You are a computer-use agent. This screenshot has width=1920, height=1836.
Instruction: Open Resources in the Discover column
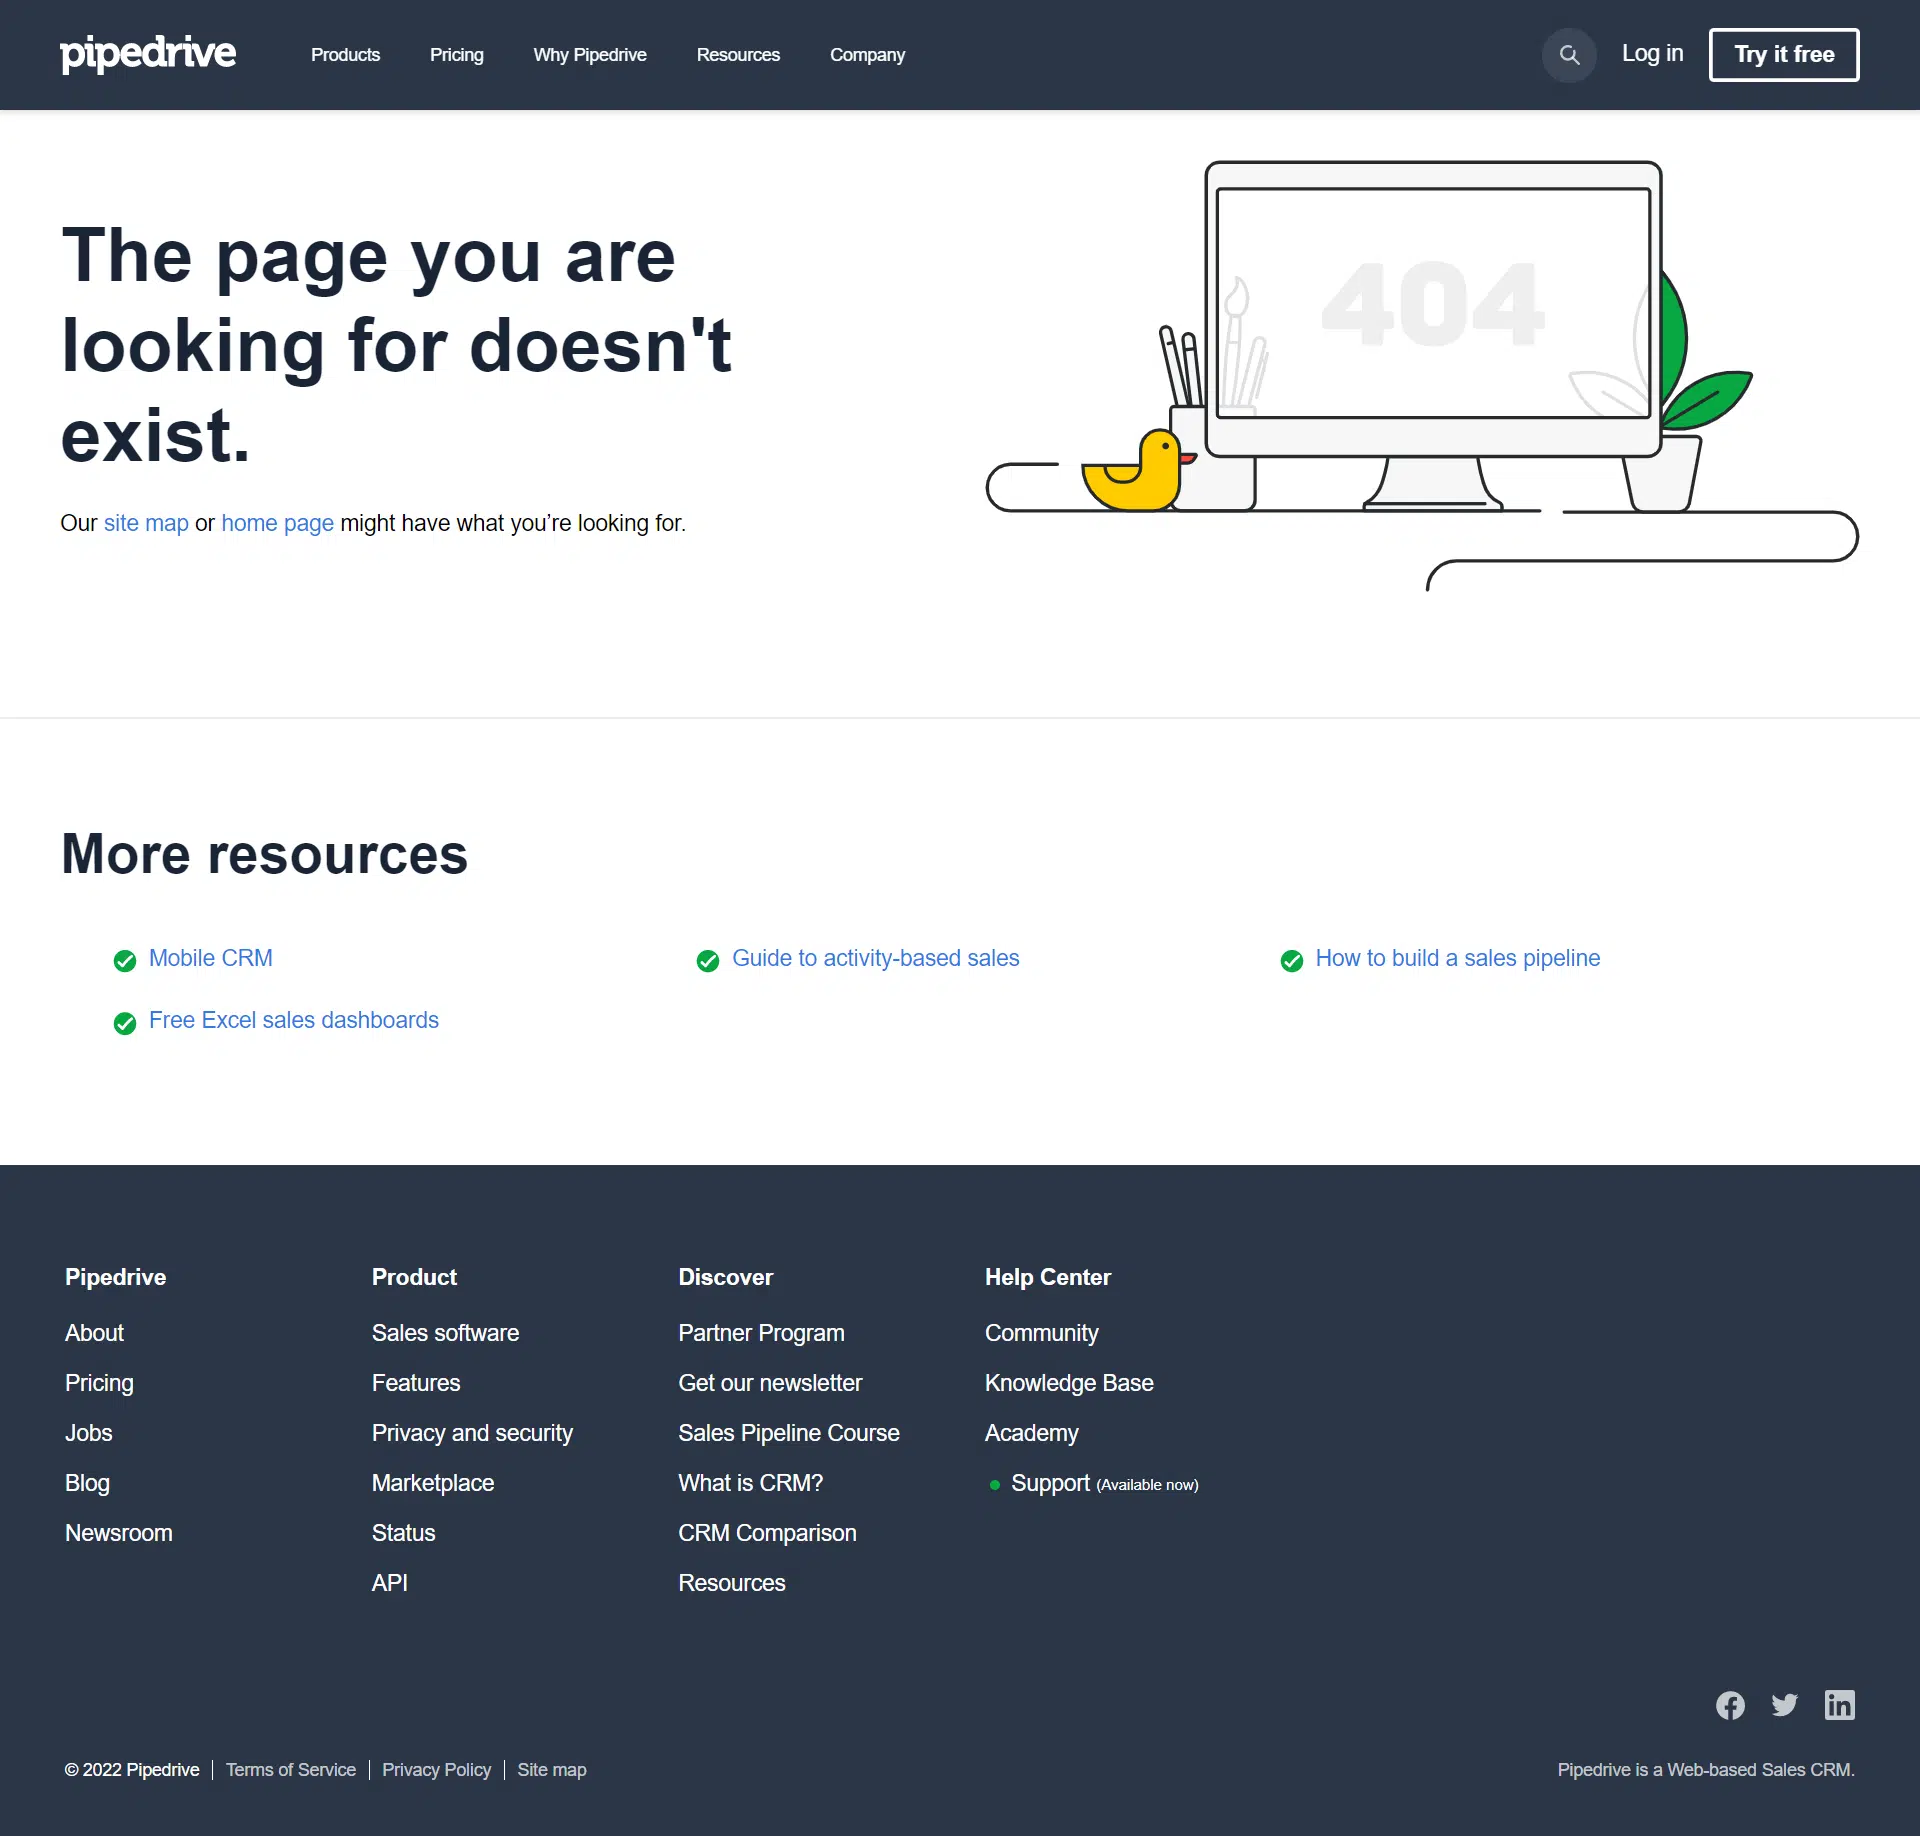pos(731,1583)
